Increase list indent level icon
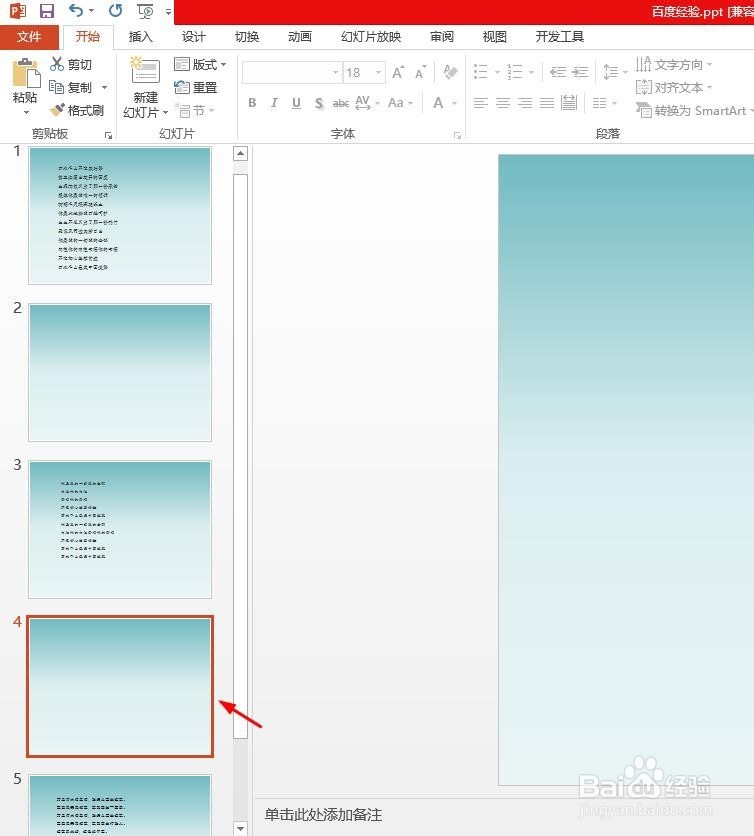This screenshot has height=836, width=754. [580, 71]
